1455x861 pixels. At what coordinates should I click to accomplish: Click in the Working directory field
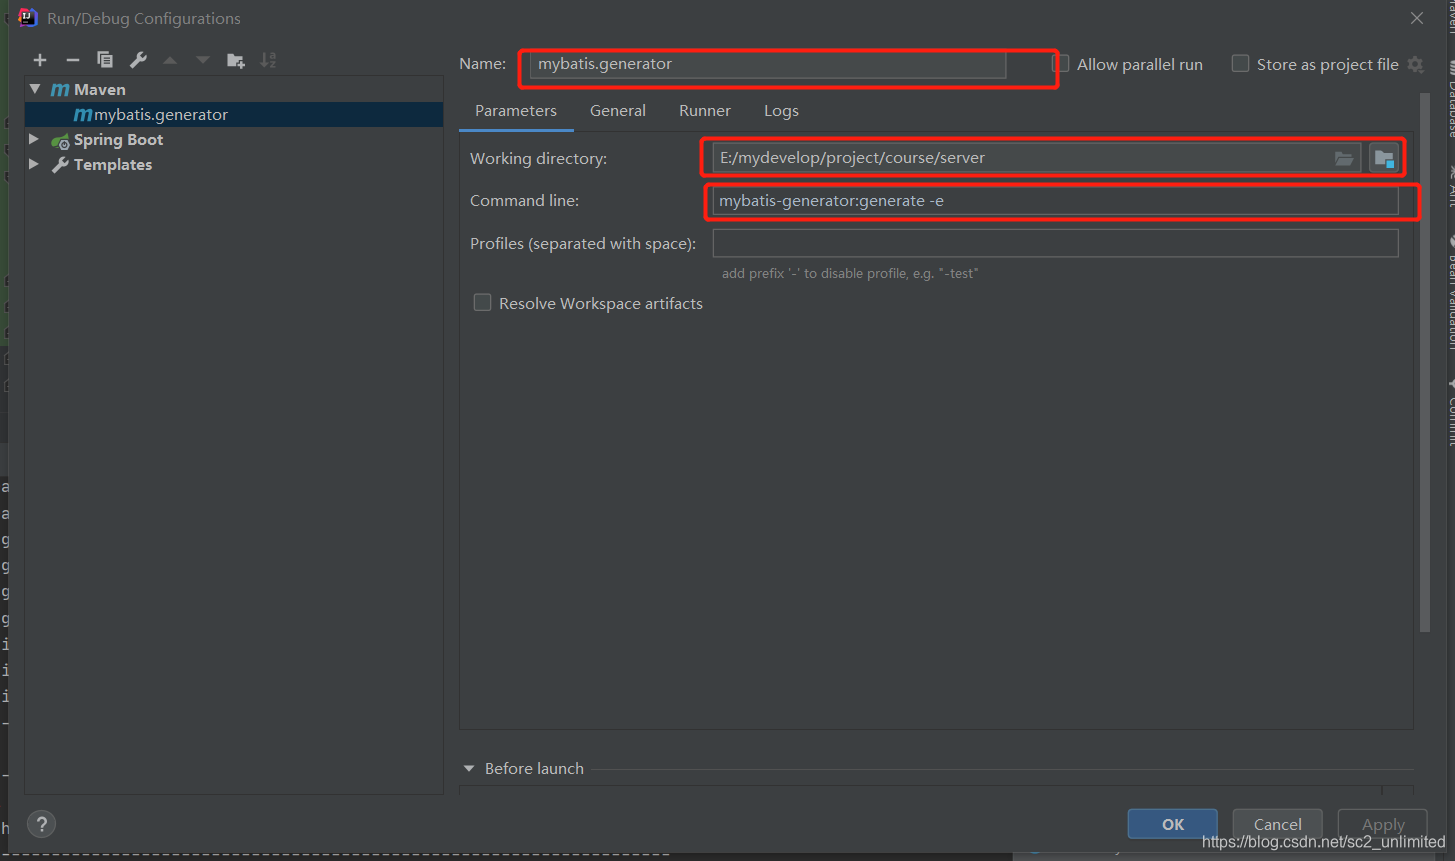pyautogui.click(x=1036, y=158)
